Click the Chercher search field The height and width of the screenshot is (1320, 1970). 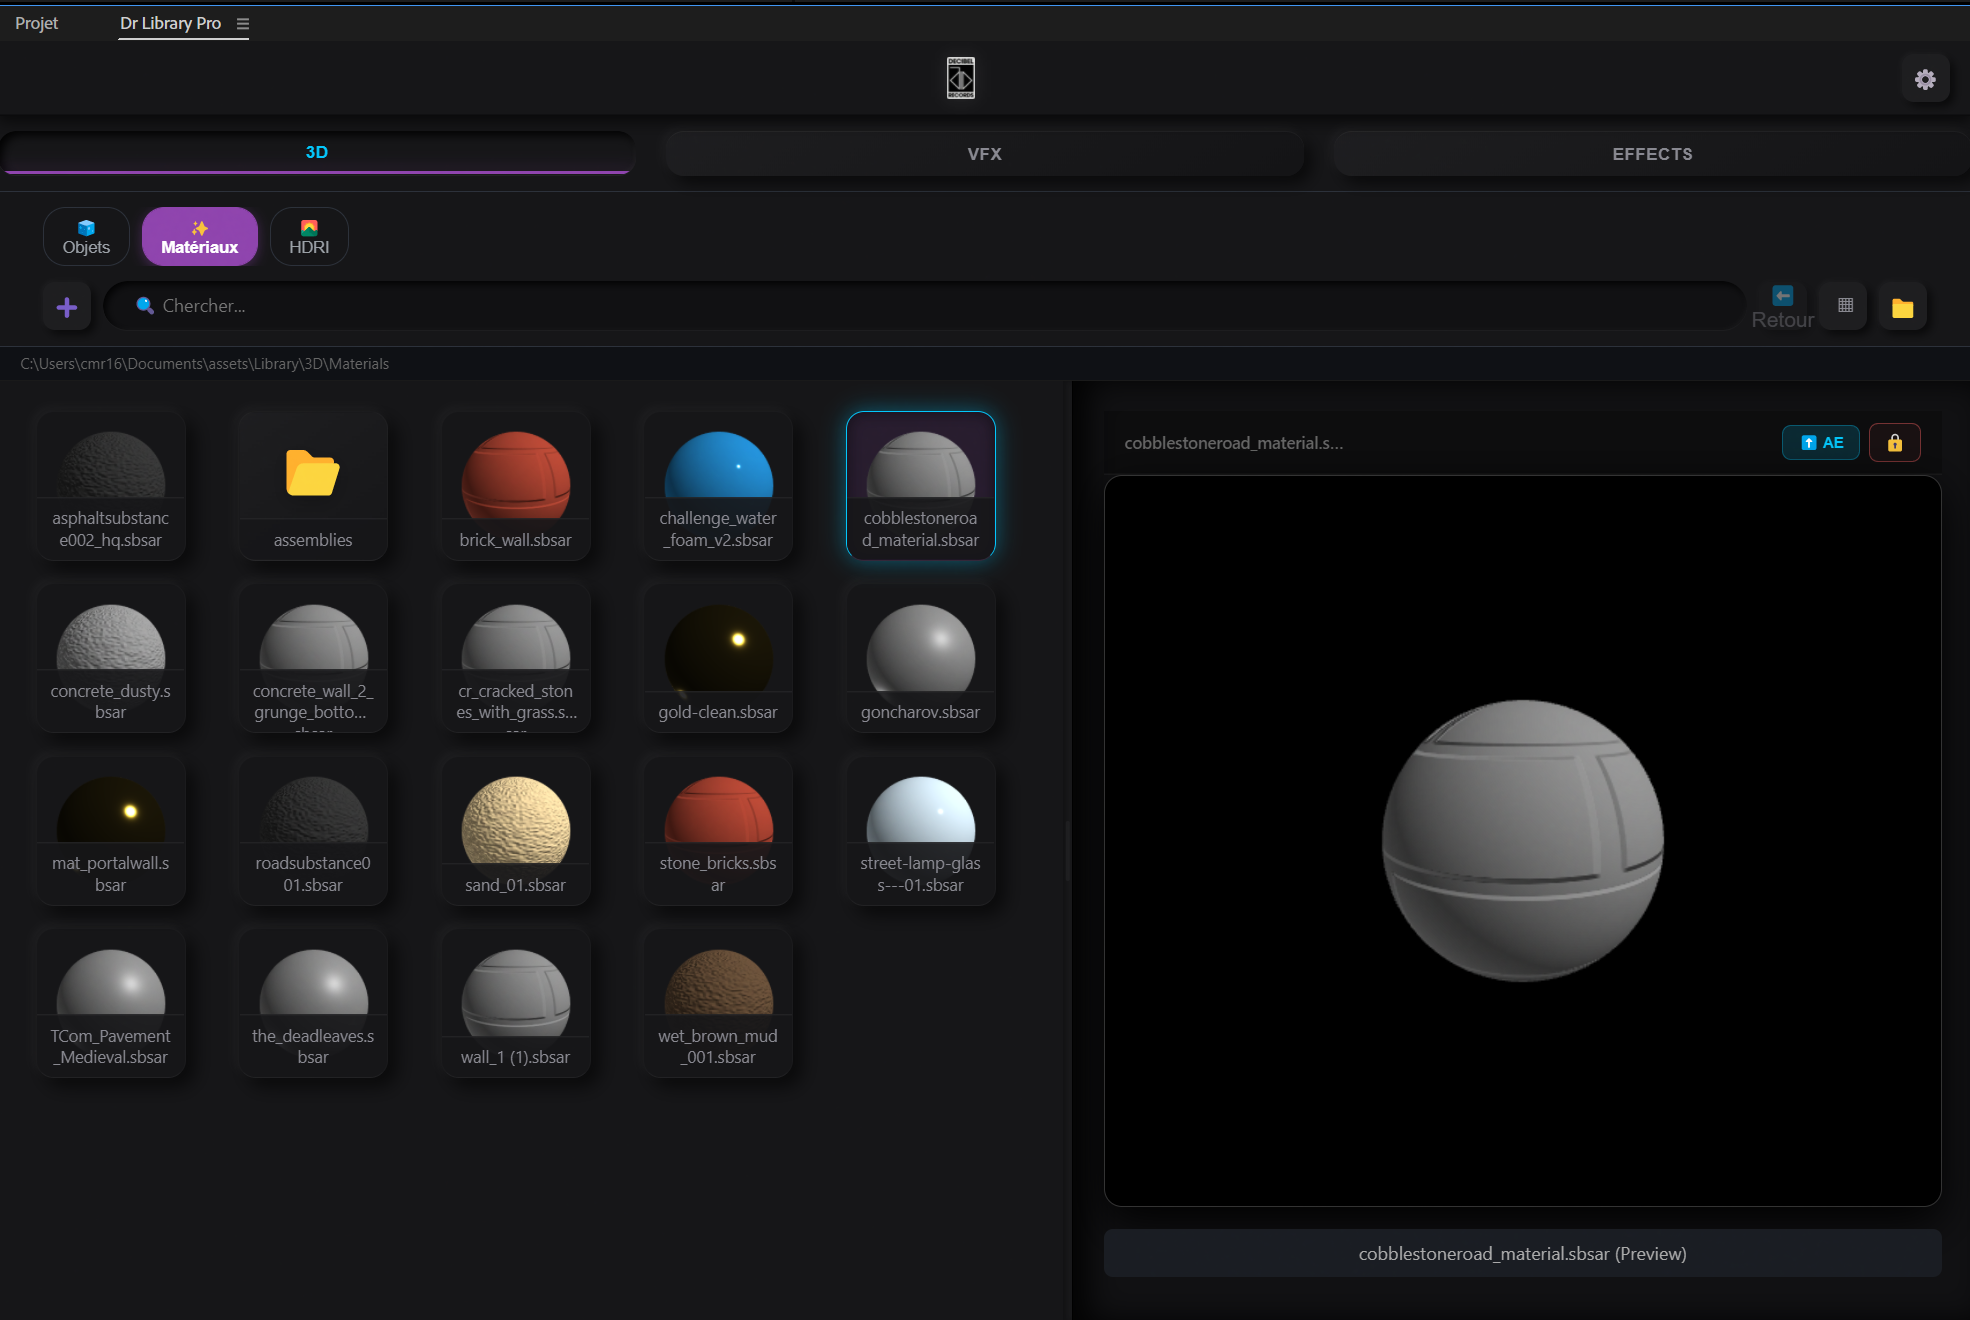pyautogui.click(x=924, y=306)
